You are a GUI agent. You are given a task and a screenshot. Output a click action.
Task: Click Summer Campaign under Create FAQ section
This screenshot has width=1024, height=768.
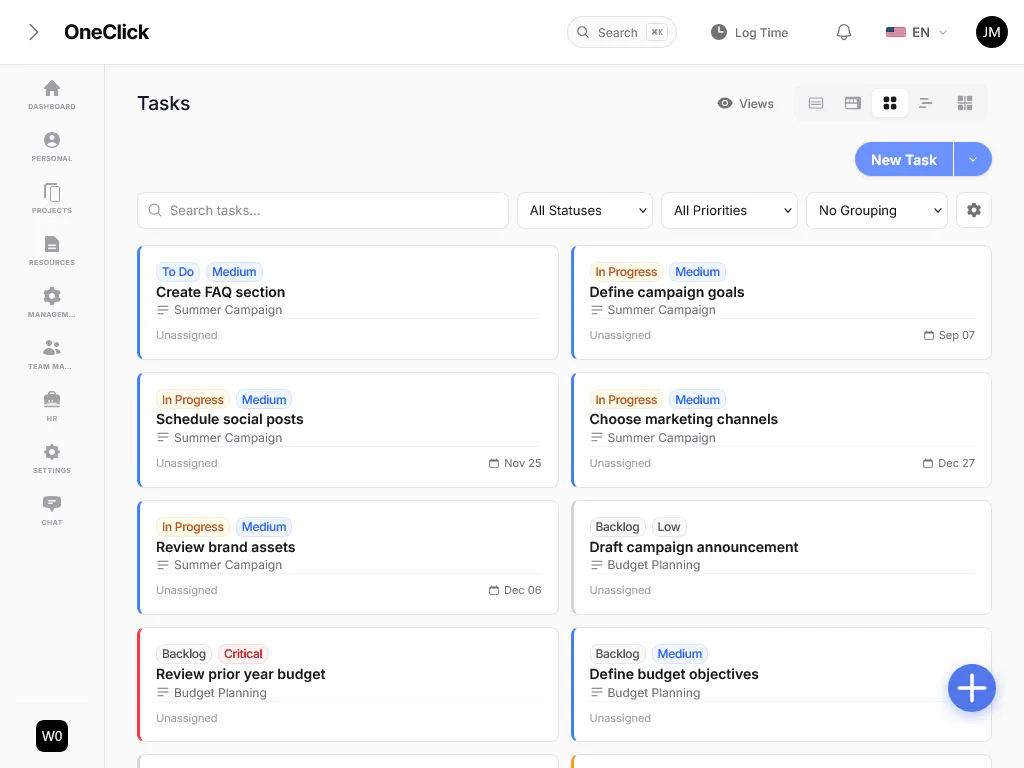click(228, 310)
